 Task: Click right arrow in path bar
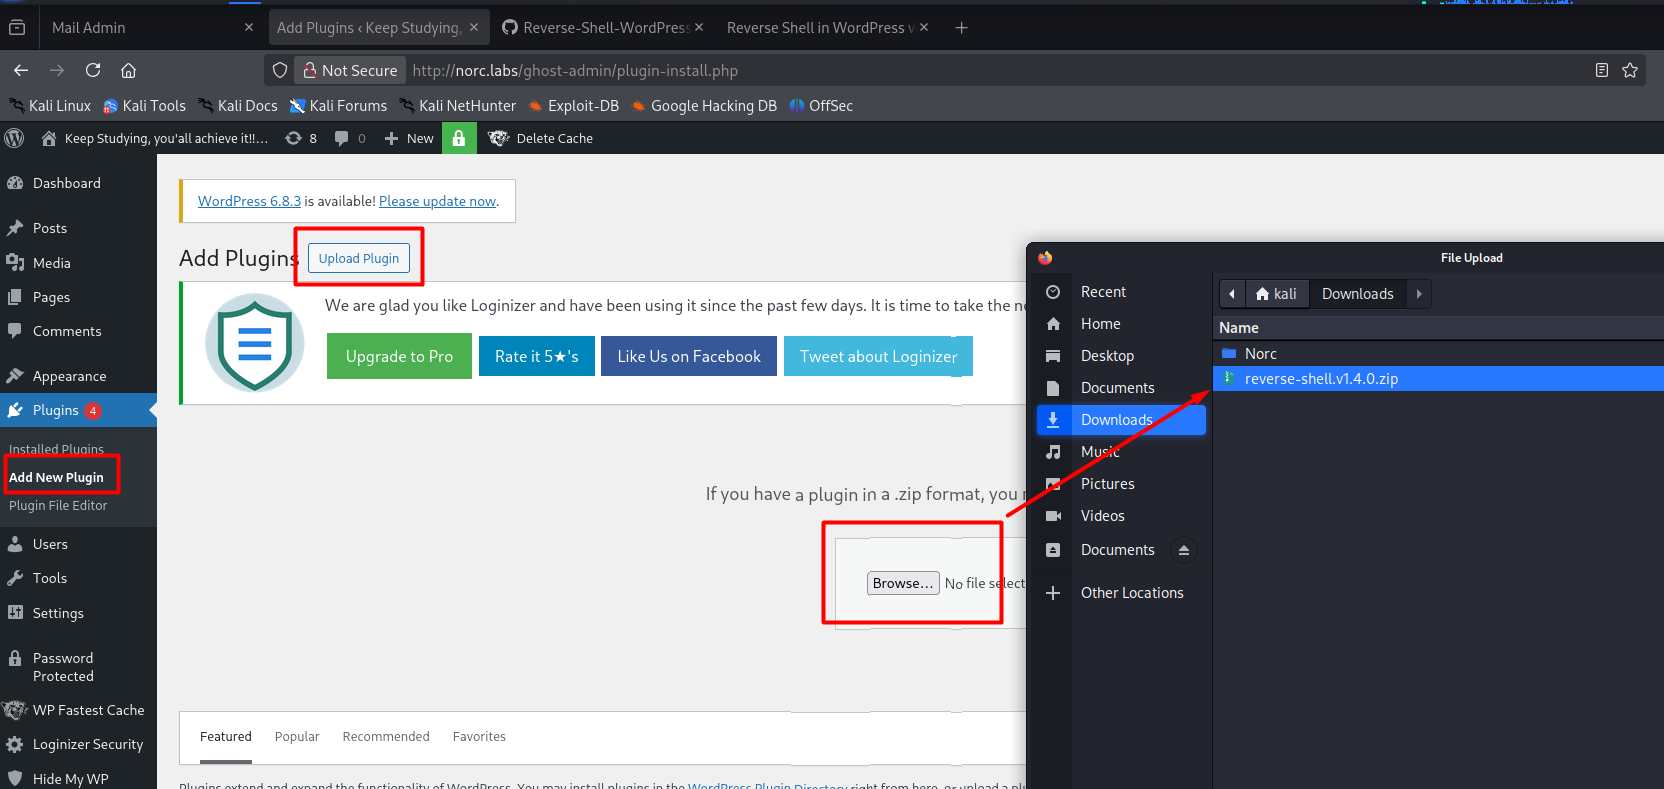pyautogui.click(x=1418, y=294)
